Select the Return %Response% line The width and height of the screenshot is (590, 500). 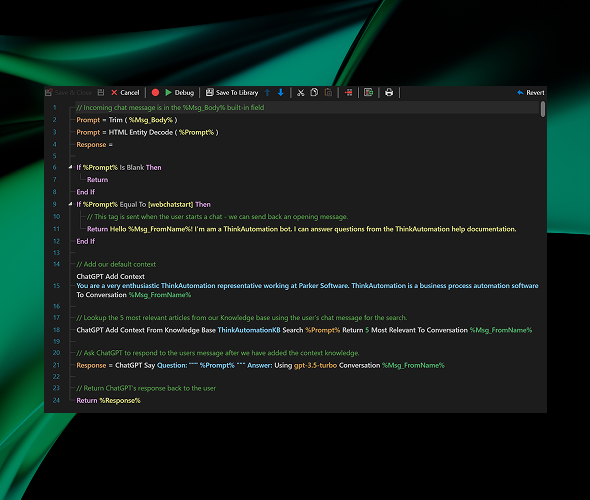click(x=108, y=401)
